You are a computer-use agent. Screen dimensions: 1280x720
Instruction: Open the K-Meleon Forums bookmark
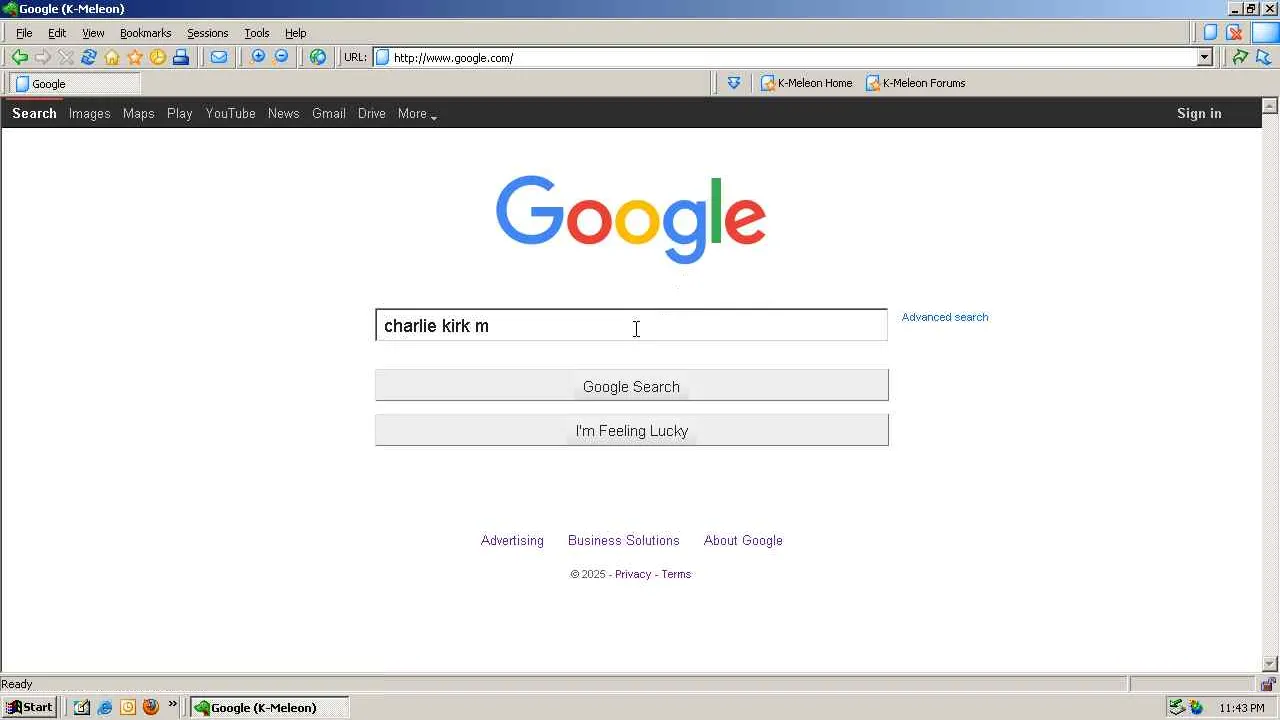coord(915,83)
